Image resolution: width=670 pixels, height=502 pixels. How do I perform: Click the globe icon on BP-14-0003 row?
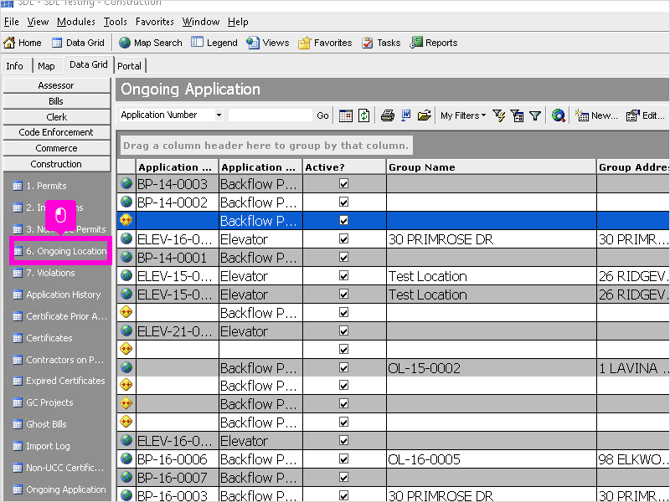(x=126, y=183)
